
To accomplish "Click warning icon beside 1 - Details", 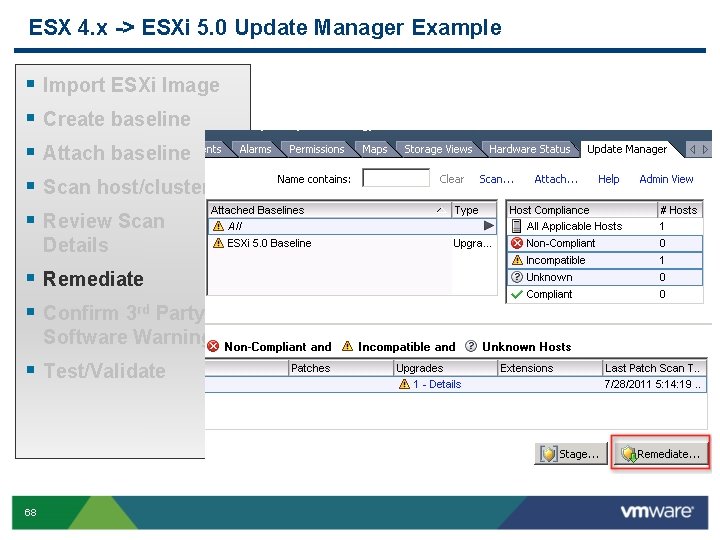I will (404, 384).
